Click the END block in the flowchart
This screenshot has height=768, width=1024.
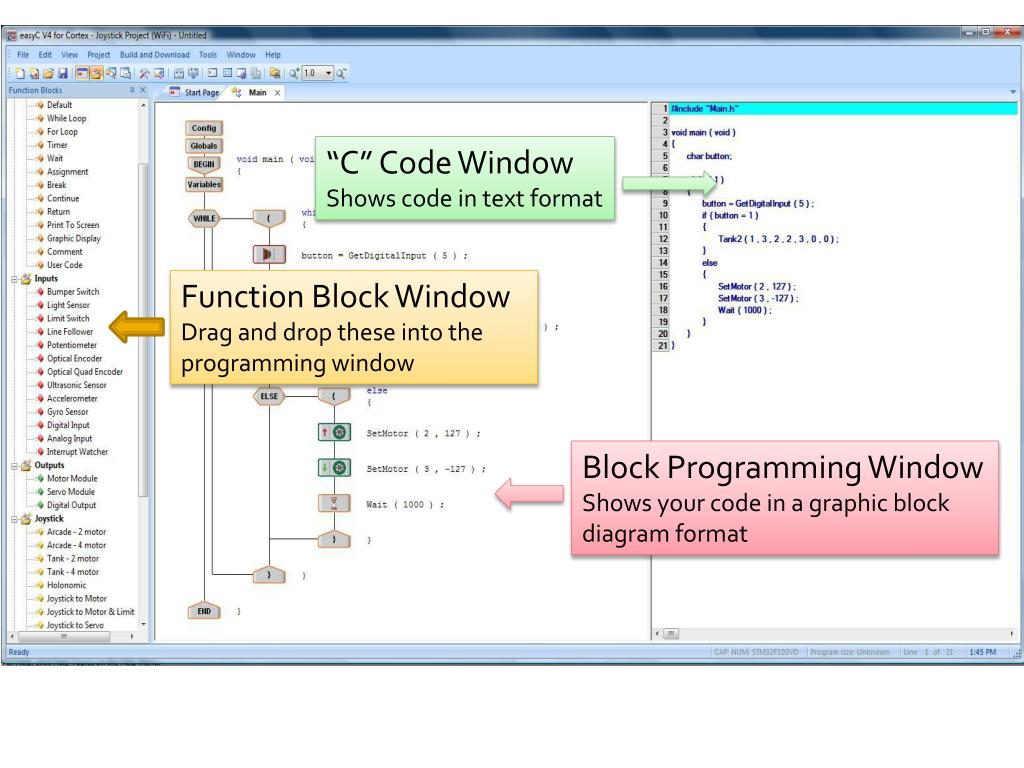click(204, 611)
